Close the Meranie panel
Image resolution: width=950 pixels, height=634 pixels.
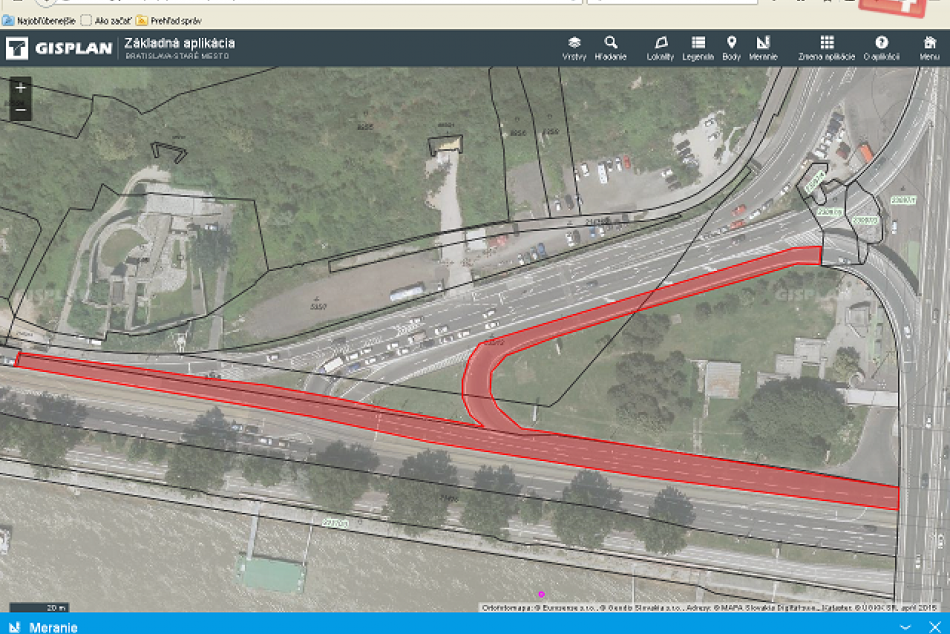click(934, 626)
